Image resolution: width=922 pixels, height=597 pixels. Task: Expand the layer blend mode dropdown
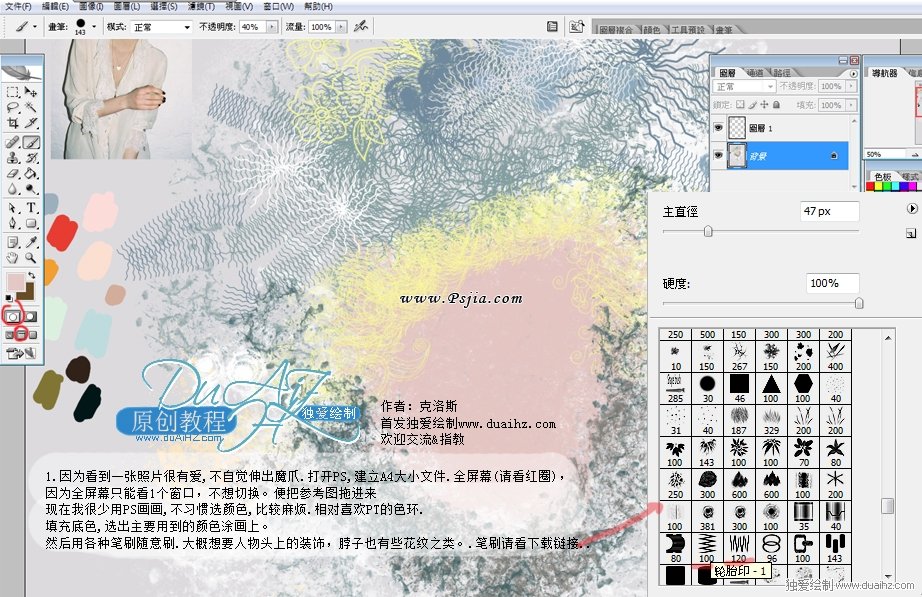[x=769, y=87]
